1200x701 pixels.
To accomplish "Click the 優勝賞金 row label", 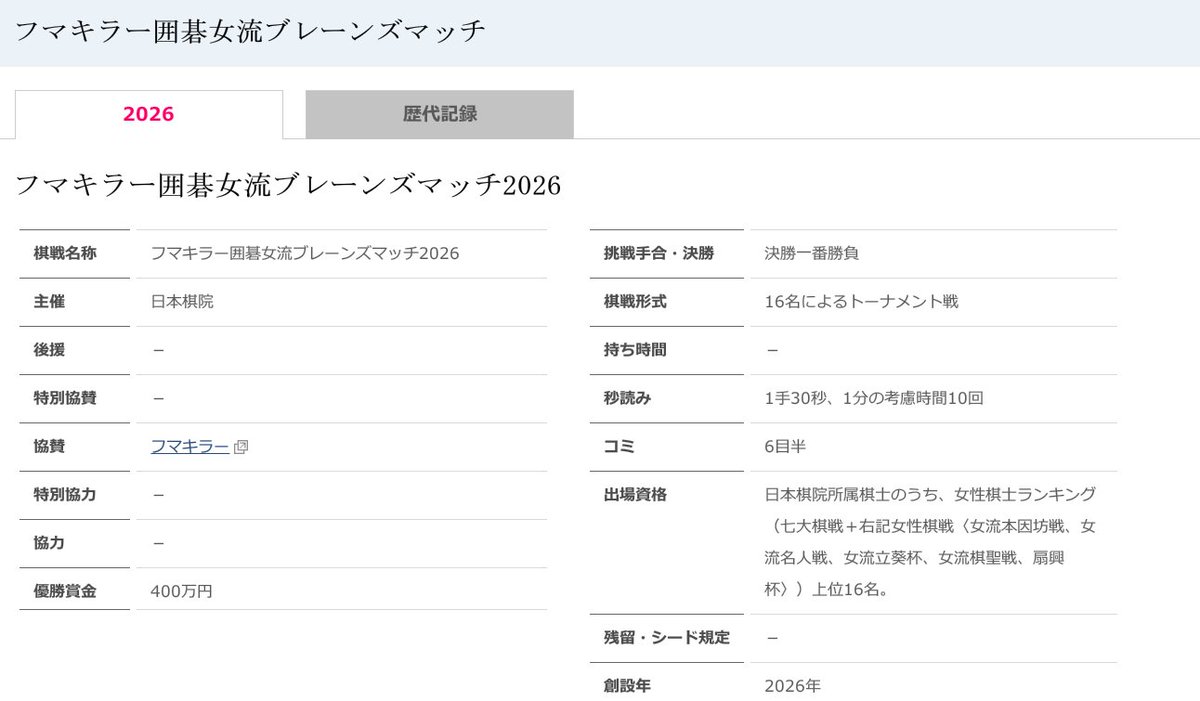I will click(x=65, y=590).
